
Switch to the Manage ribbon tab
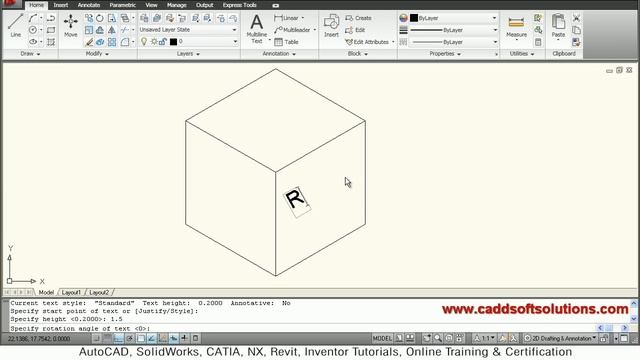click(x=177, y=5)
